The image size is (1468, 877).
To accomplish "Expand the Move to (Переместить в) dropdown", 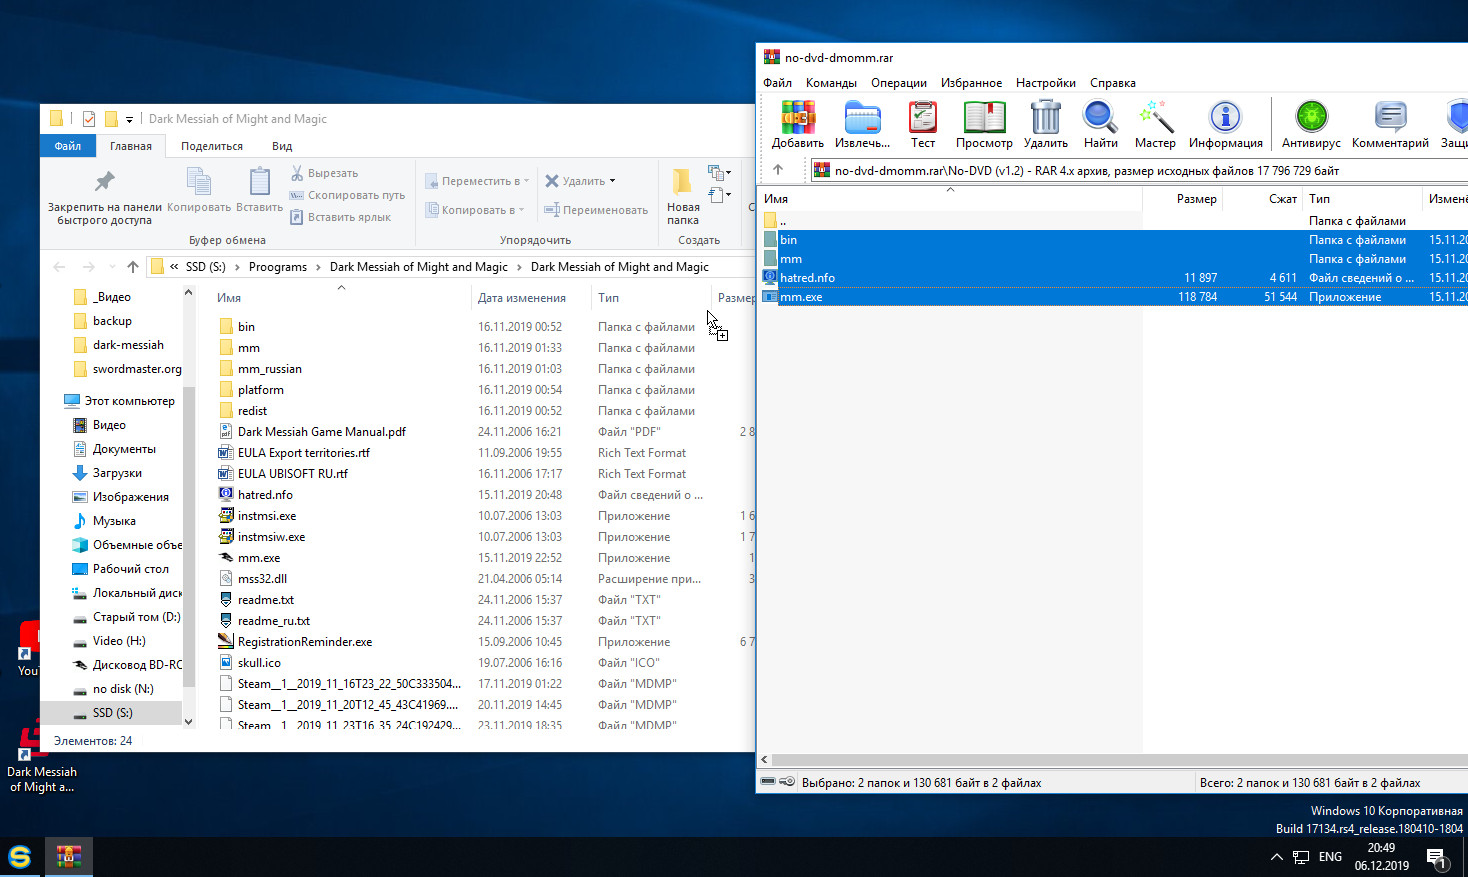I will [480, 181].
